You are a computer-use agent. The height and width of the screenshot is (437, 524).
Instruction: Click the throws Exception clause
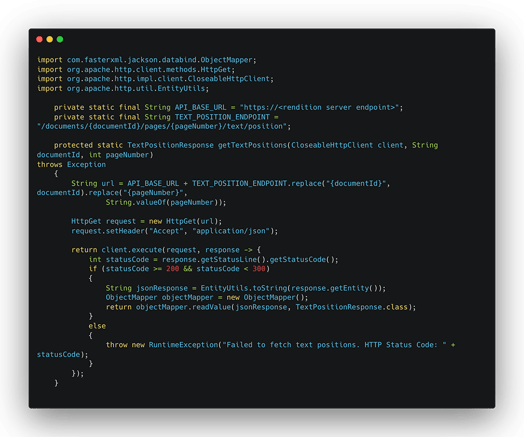71,164
